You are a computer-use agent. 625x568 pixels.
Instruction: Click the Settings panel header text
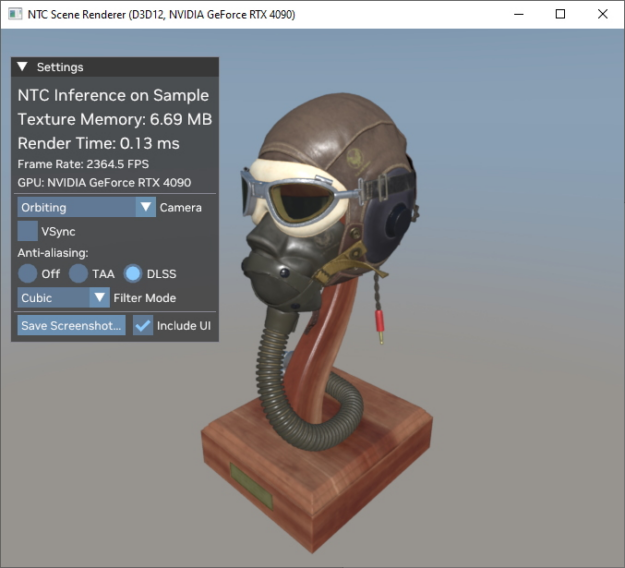pyautogui.click(x=60, y=67)
